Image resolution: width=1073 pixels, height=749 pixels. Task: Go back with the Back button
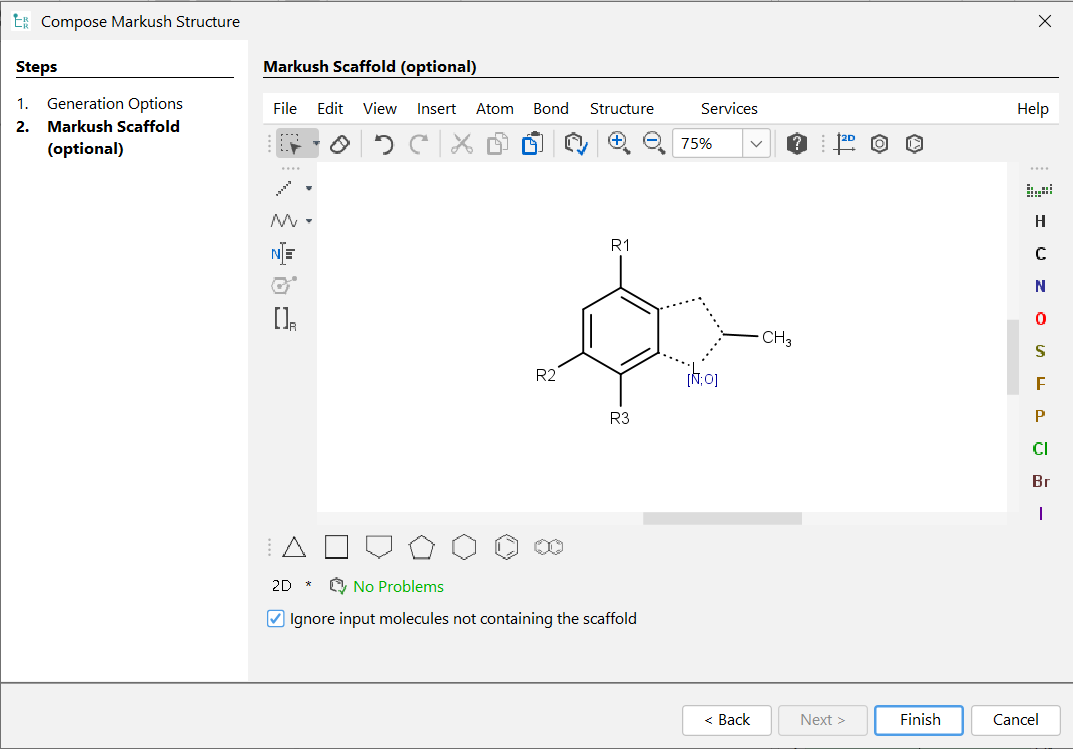pyautogui.click(x=726, y=720)
